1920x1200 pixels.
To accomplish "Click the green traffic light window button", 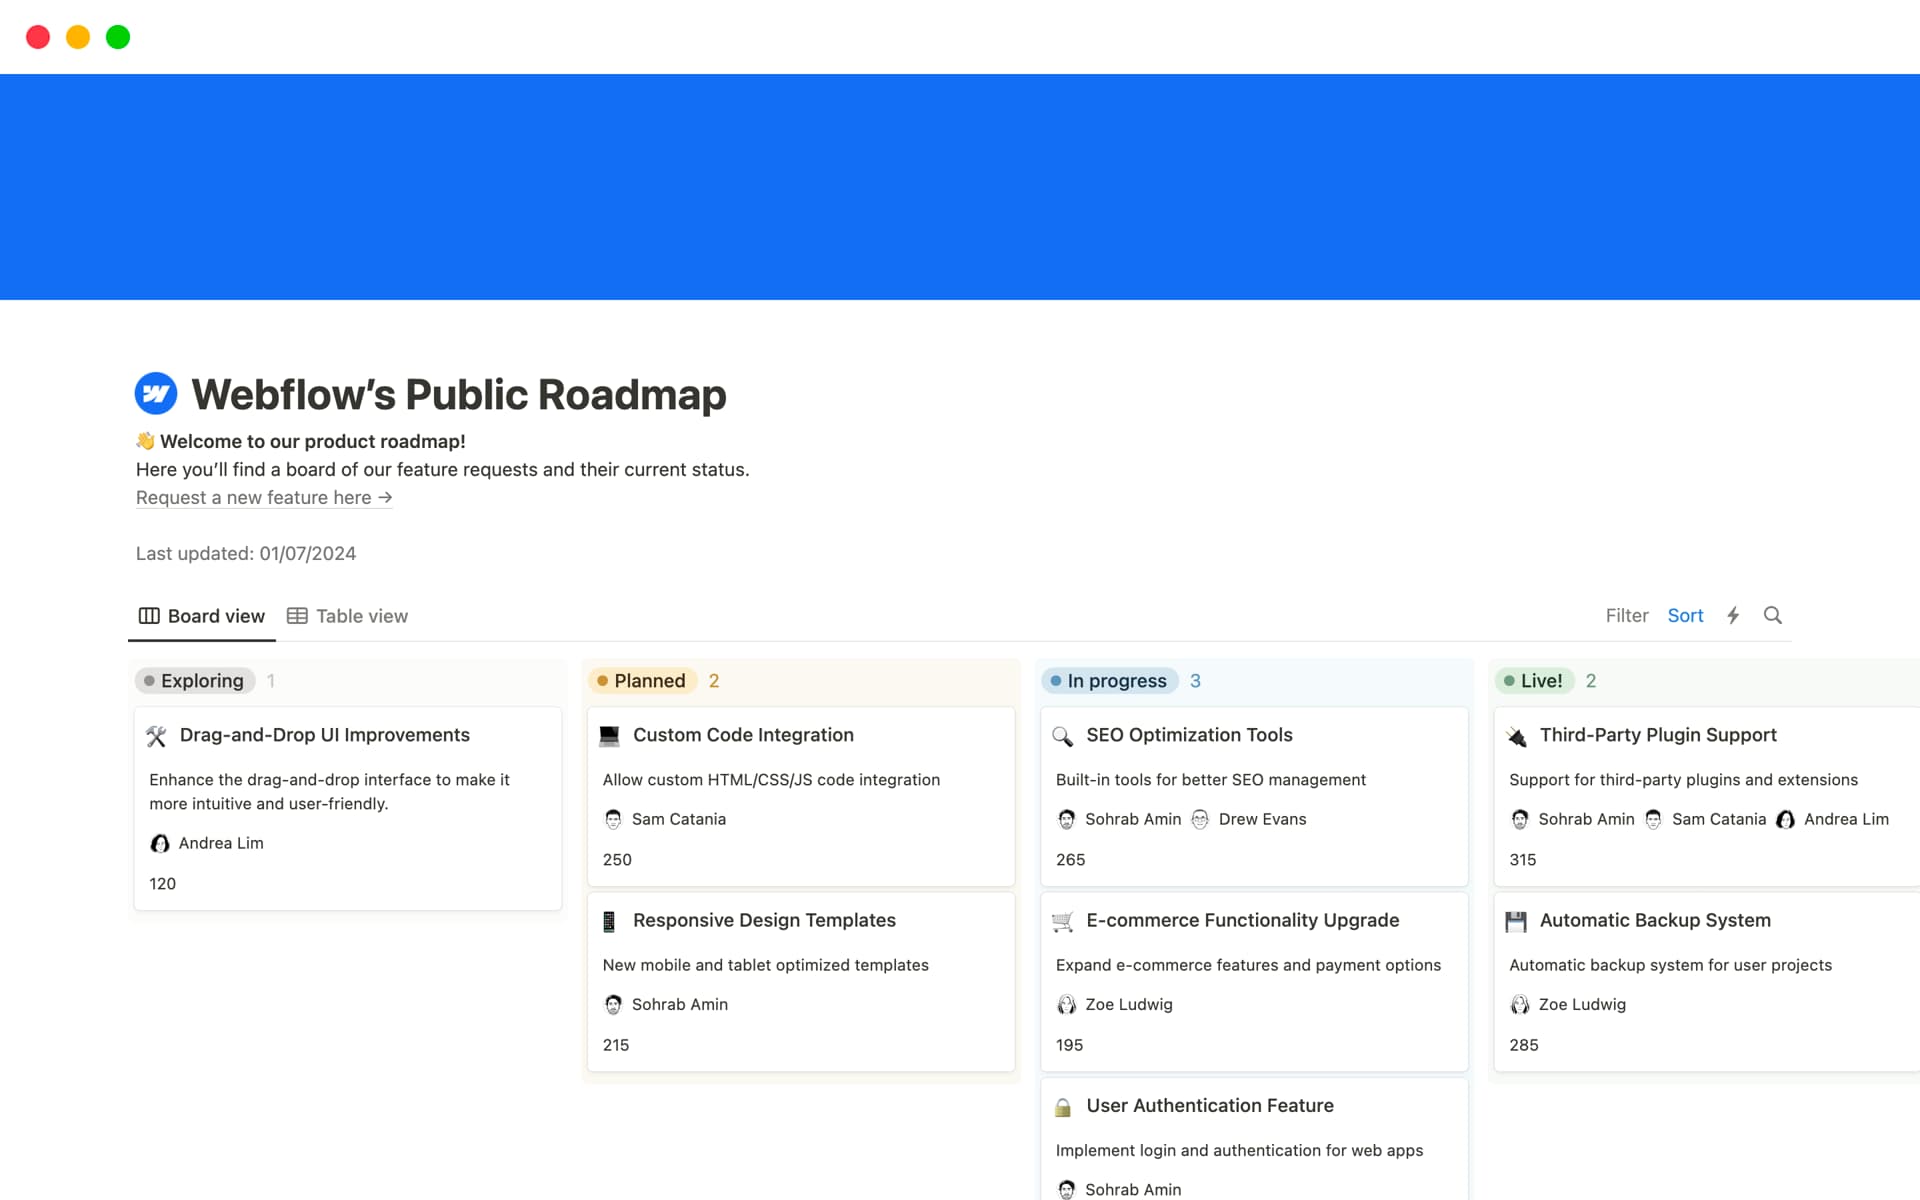I will [117, 37].
